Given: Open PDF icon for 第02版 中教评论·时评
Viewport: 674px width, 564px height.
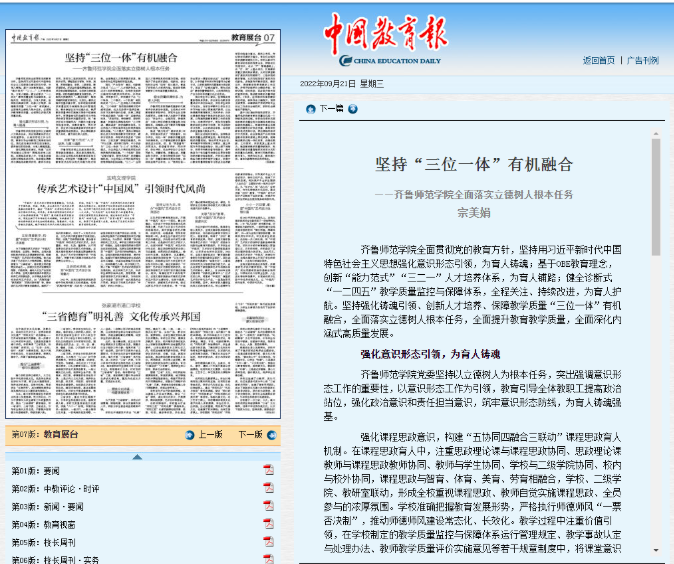Looking at the screenshot, I should 268,488.
